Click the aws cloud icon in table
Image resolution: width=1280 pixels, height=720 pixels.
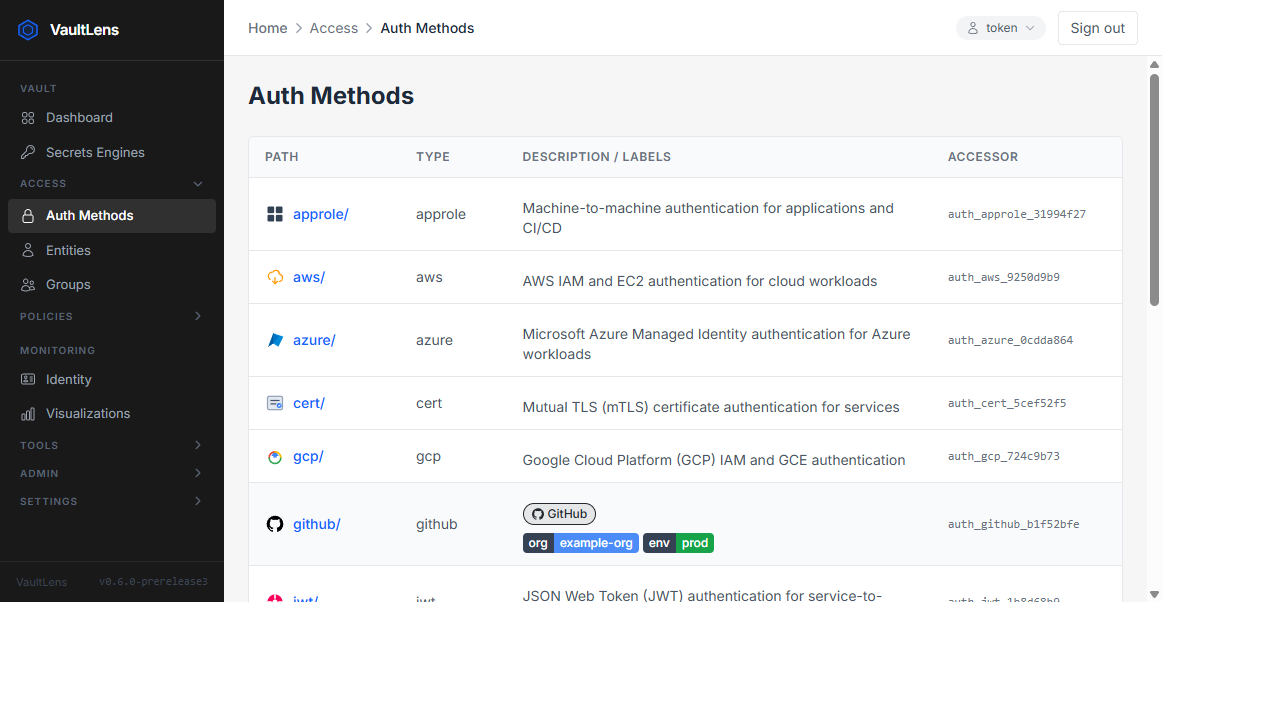[275, 277]
